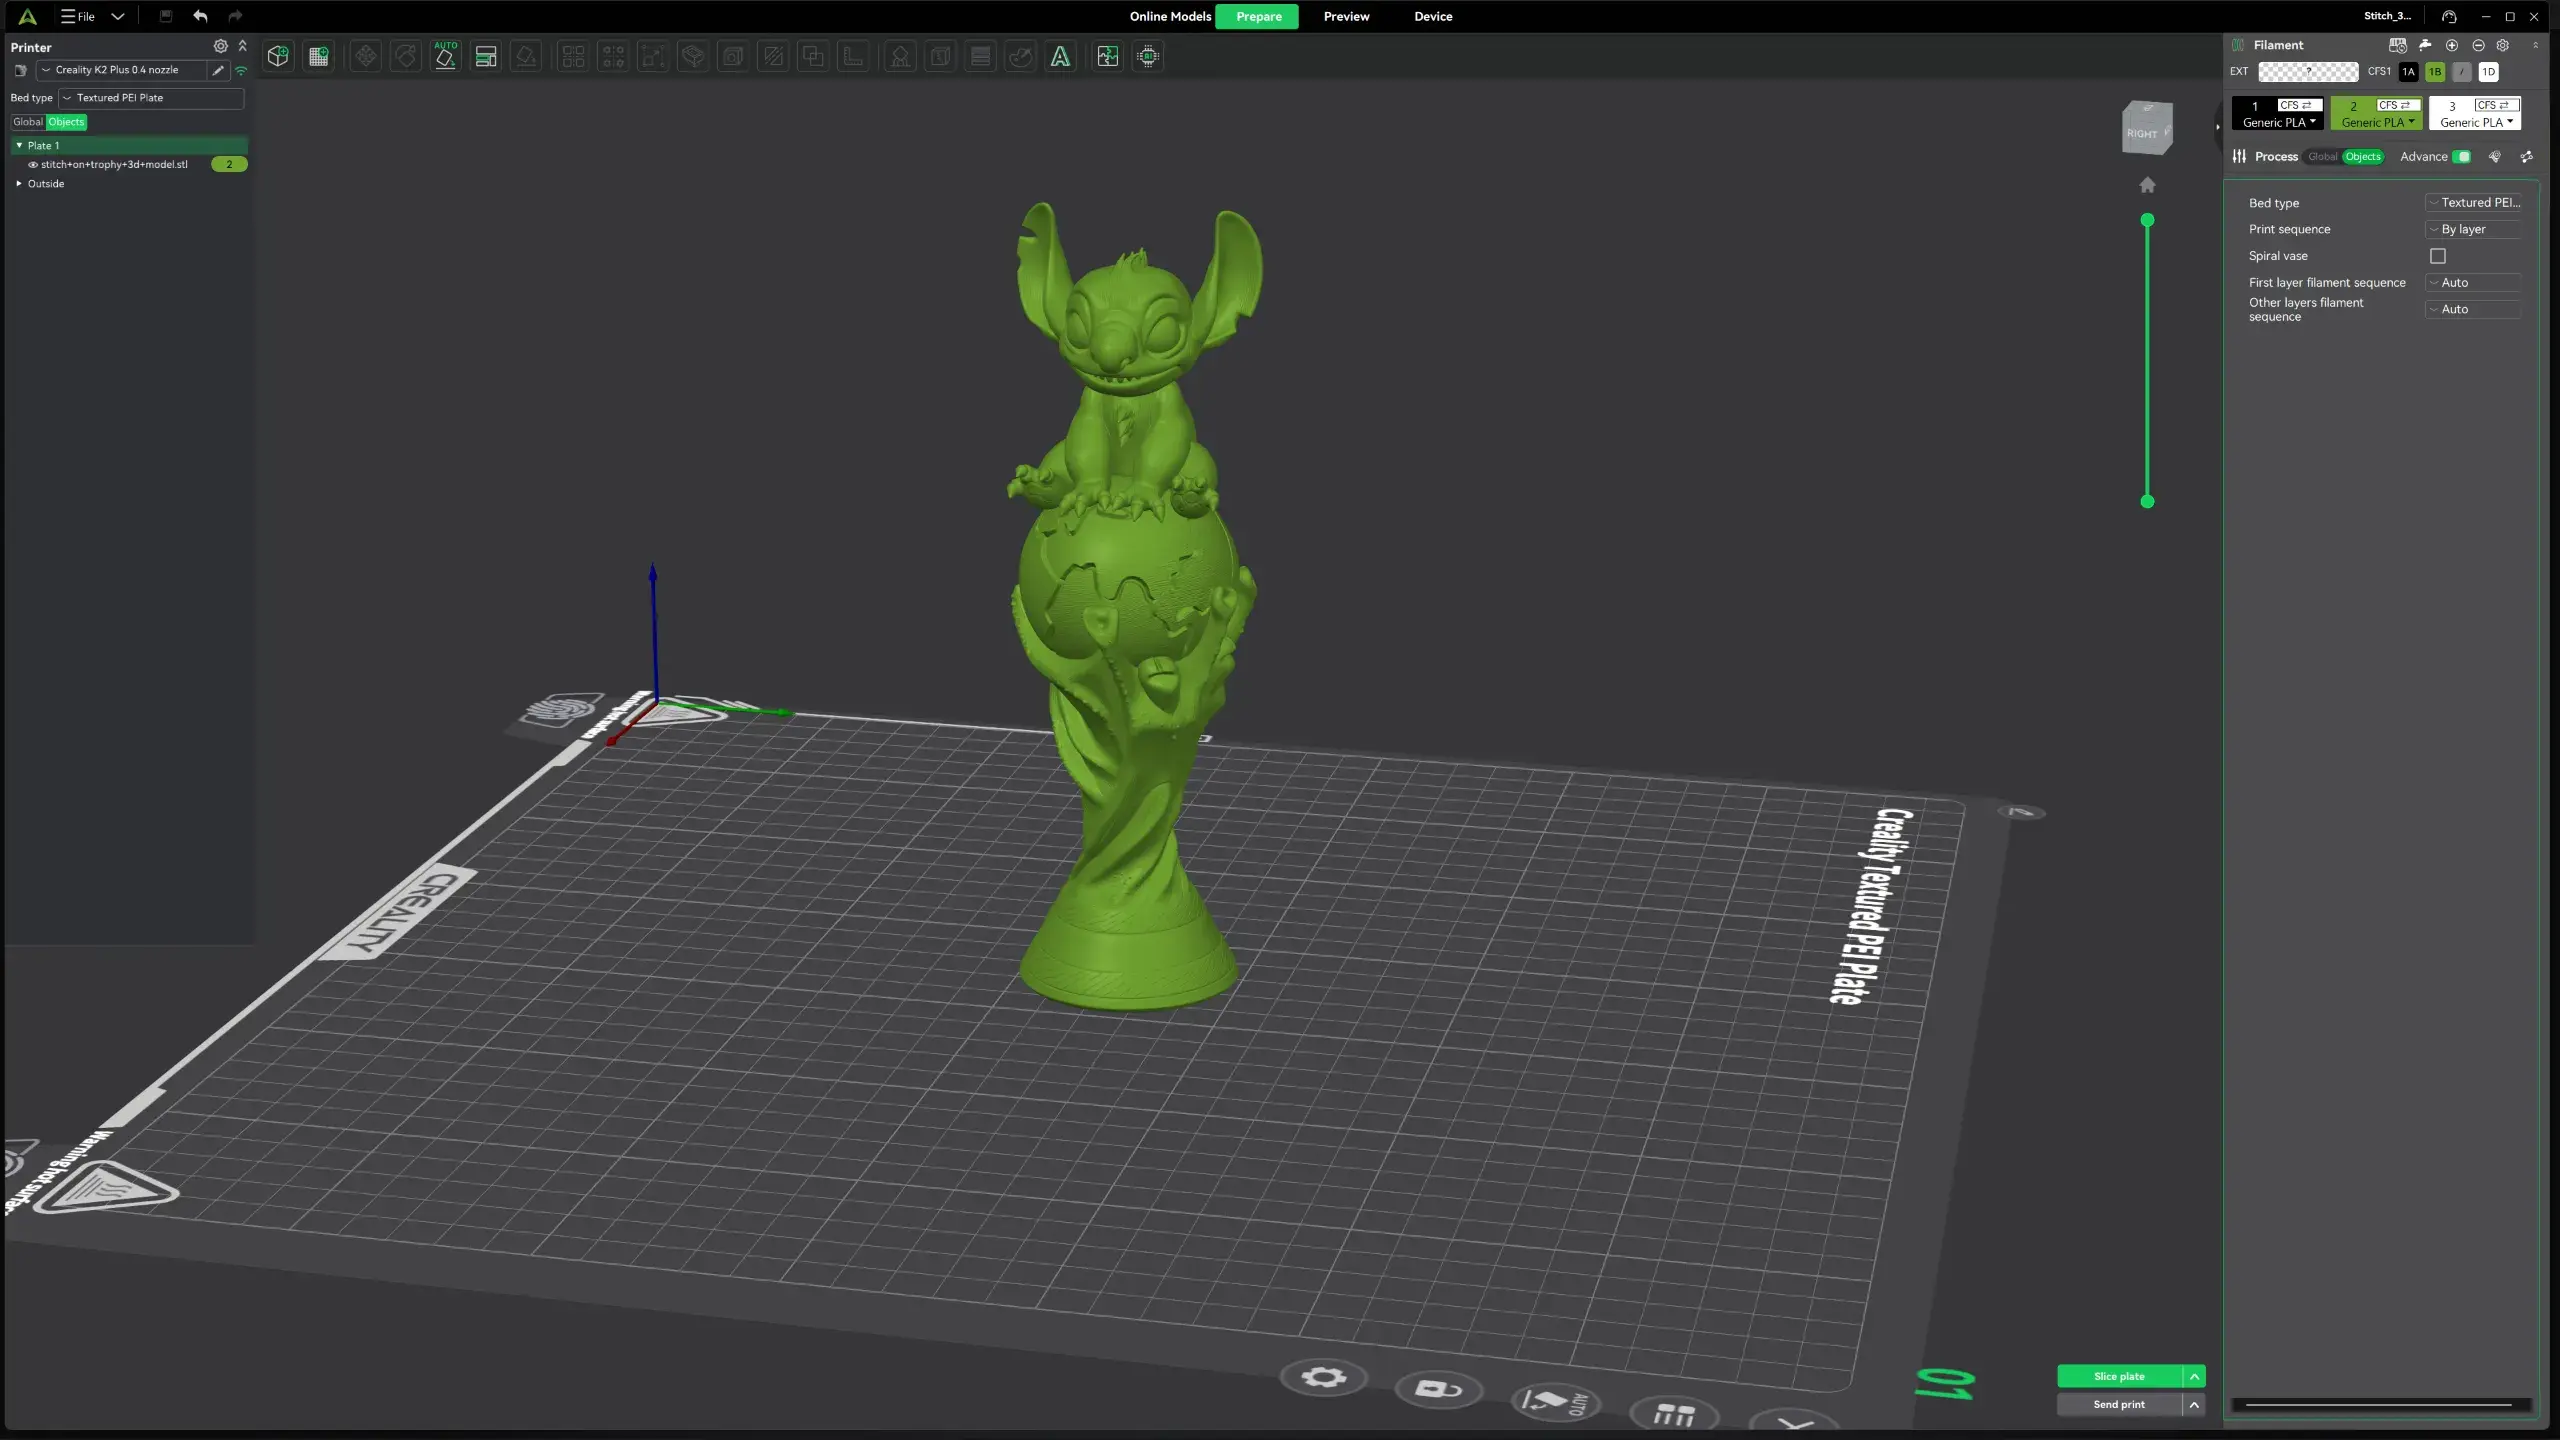Select the Scale tool
The image size is (2560, 1440).
[x=653, y=57]
